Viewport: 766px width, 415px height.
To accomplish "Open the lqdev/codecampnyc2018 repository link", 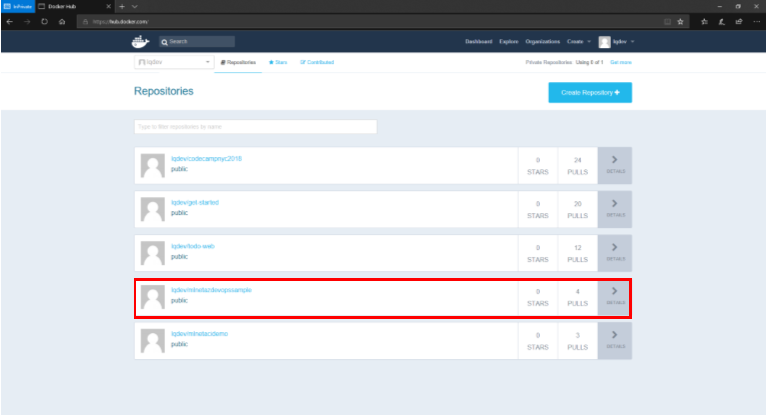I will [206, 159].
